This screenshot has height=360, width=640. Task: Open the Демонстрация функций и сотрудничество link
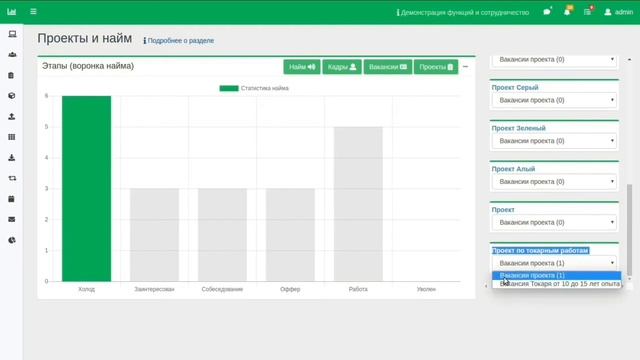click(x=463, y=13)
